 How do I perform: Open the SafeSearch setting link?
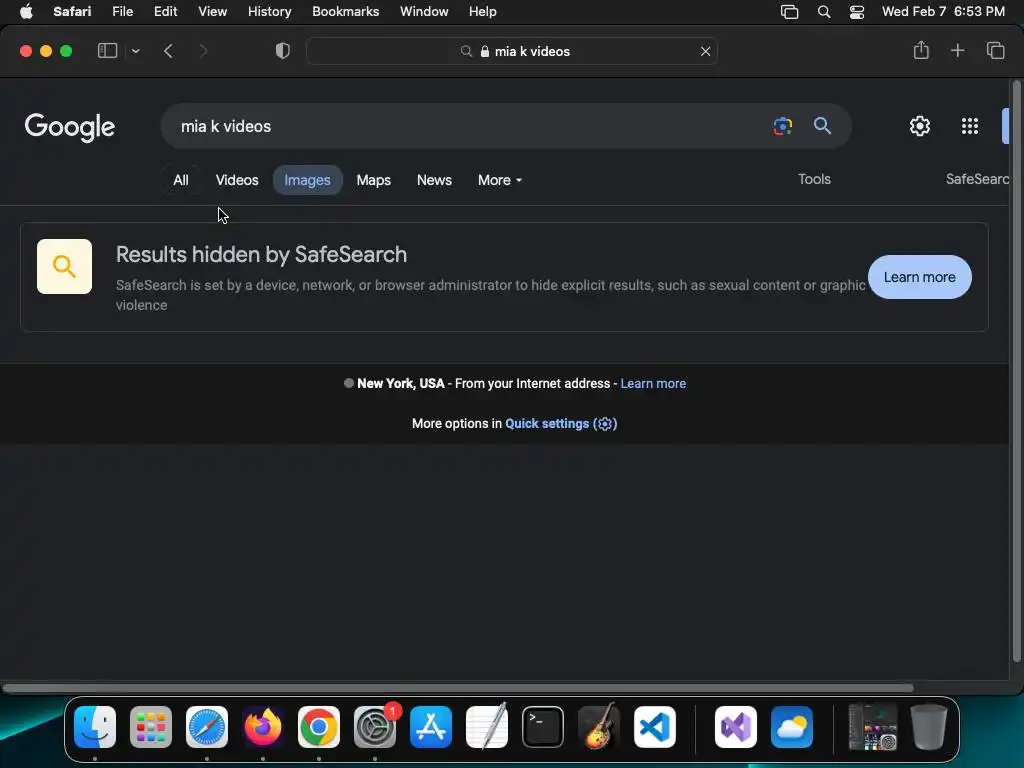(x=977, y=179)
